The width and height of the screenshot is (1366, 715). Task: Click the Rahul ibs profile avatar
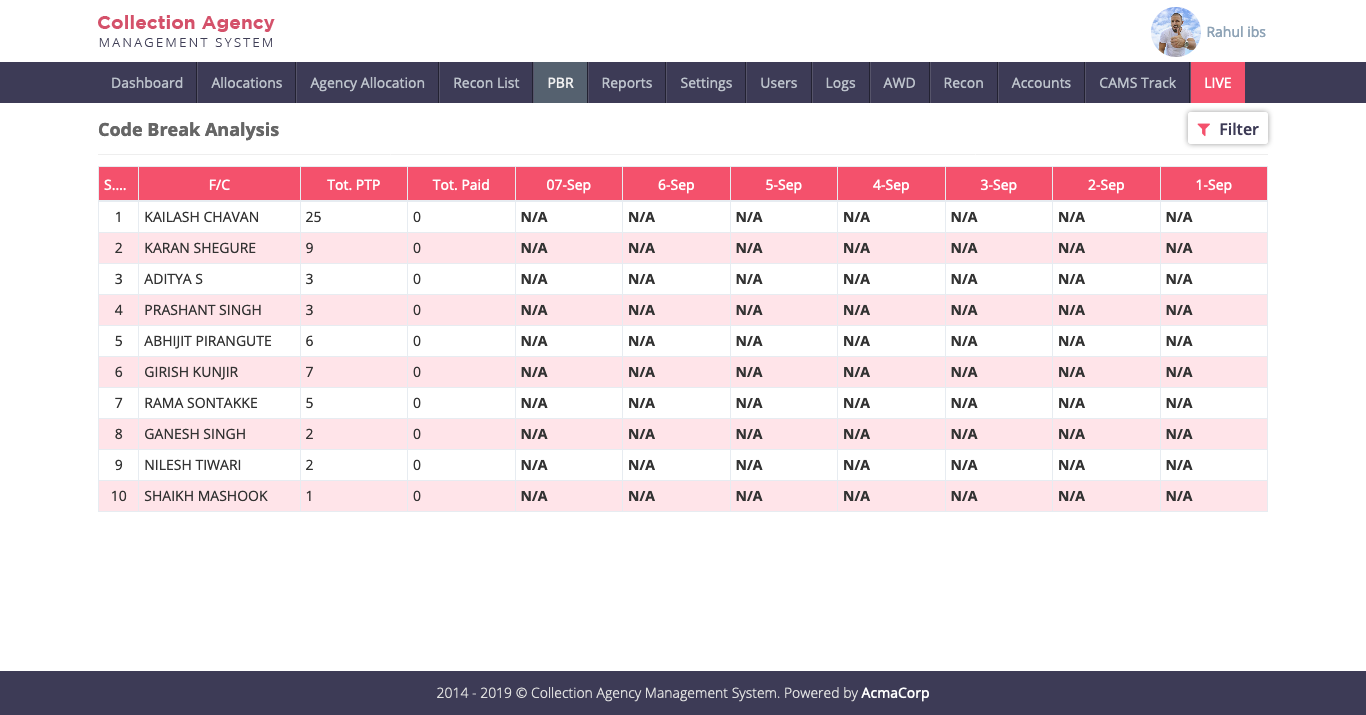tap(1175, 32)
